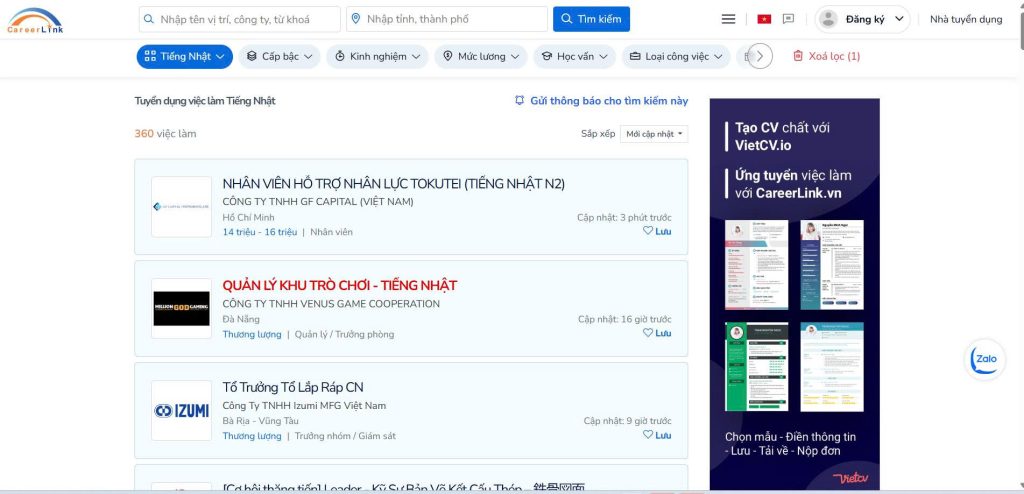Open the Mới cập nhật sort dropdown
Image resolution: width=1024 pixels, height=494 pixels.
click(654, 134)
